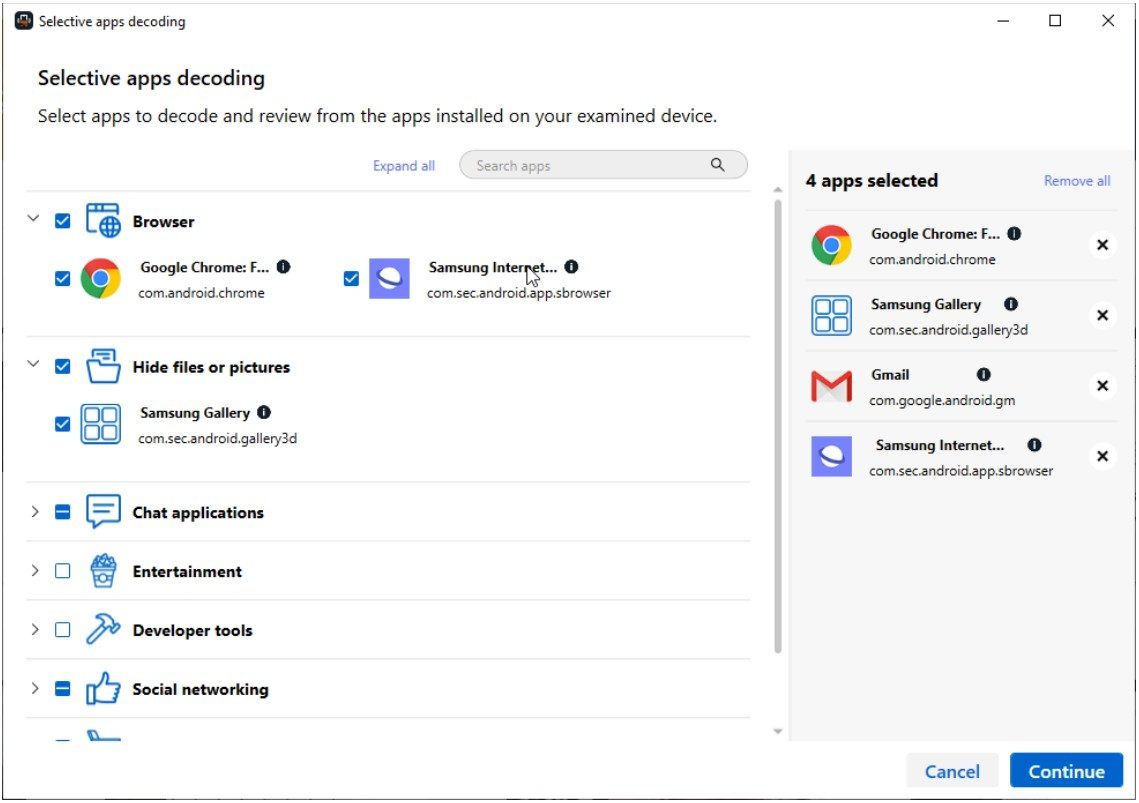The height and width of the screenshot is (803, 1139).
Task: Click the Remove all link
Action: 1077,180
